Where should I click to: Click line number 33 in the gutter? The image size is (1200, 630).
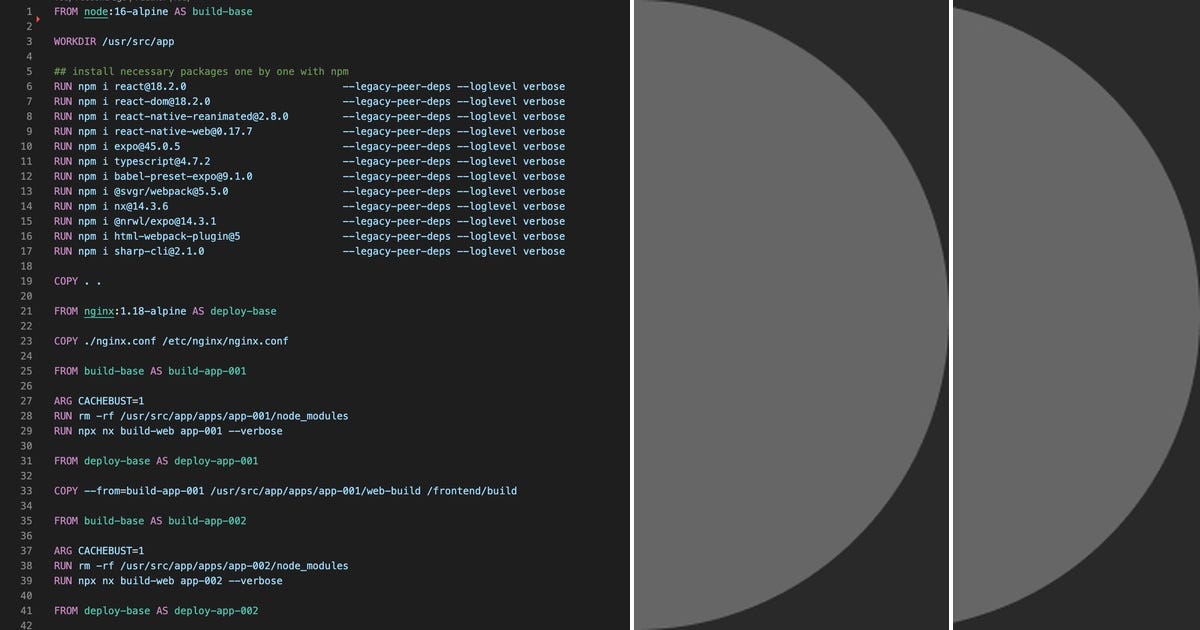click(27, 492)
